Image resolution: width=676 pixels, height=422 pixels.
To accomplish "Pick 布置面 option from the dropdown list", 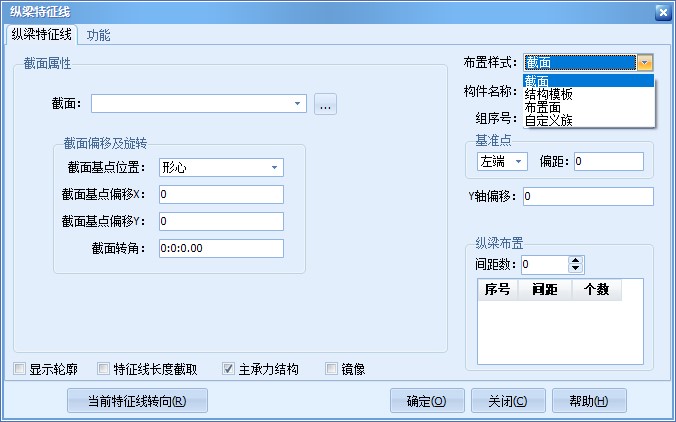I will tap(543, 107).
